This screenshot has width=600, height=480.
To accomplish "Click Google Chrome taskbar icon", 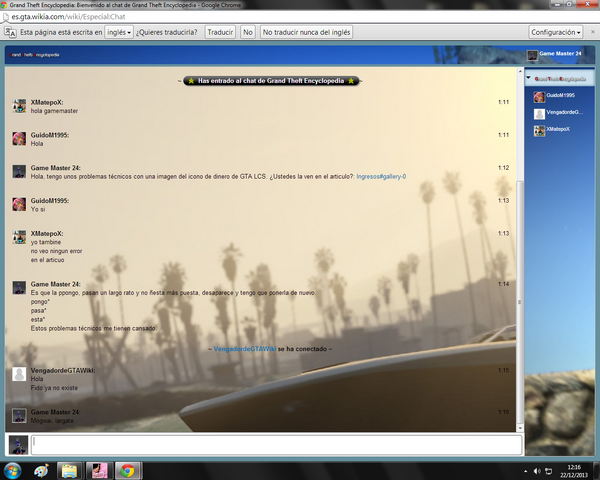I will click(x=128, y=471).
